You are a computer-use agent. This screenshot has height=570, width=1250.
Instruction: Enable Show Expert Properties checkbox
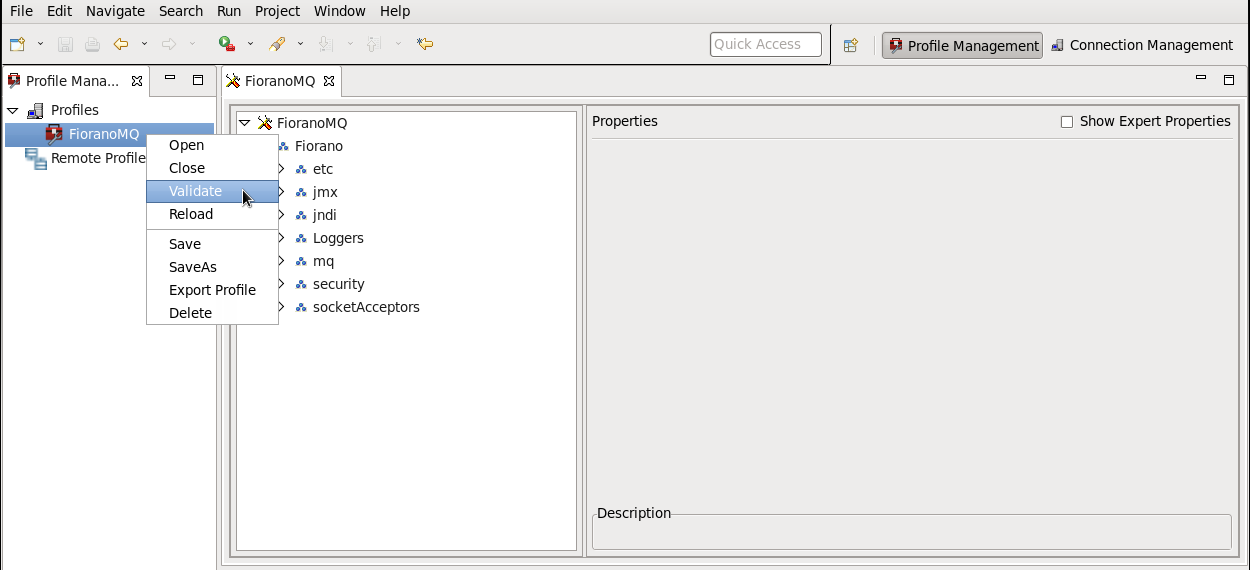tap(1067, 122)
